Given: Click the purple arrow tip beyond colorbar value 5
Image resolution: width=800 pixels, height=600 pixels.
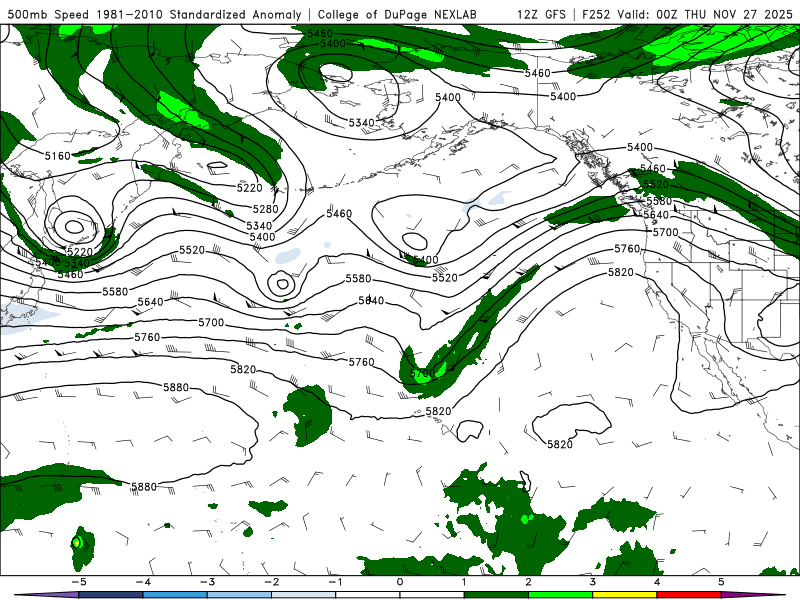Looking at the screenshot, I should (x=753, y=595).
